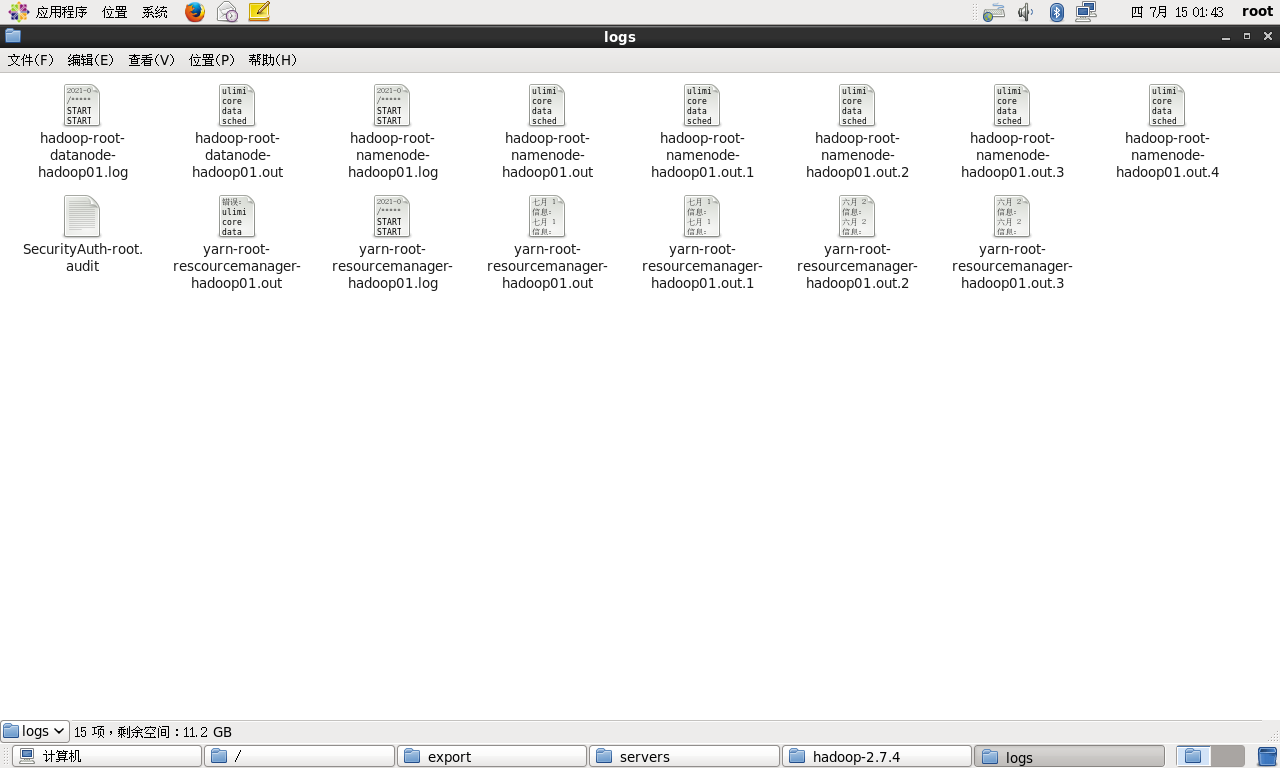Viewport: 1280px width, 768px height.
Task: Select the SecurityAuth-root.audit file icon
Action: click(82, 216)
